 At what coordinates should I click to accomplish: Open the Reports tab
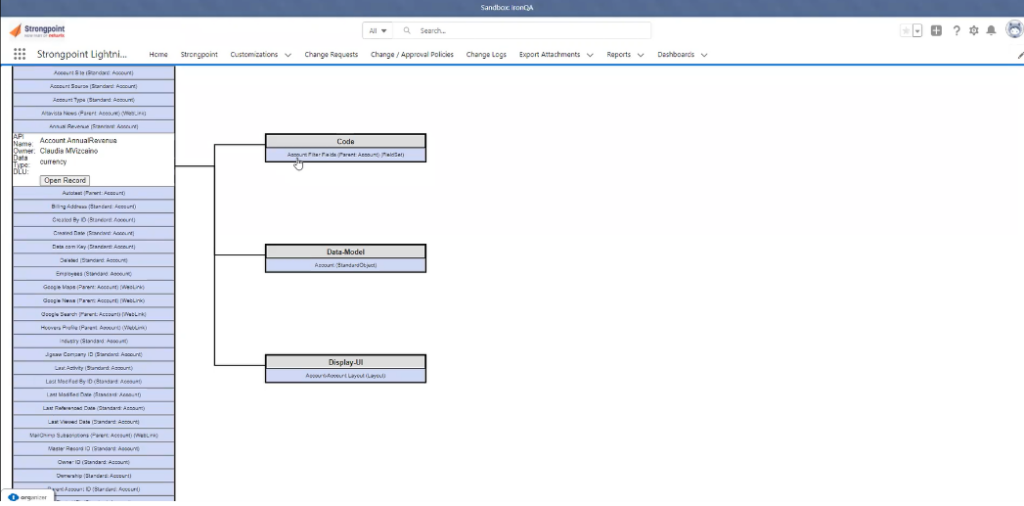[x=618, y=55]
